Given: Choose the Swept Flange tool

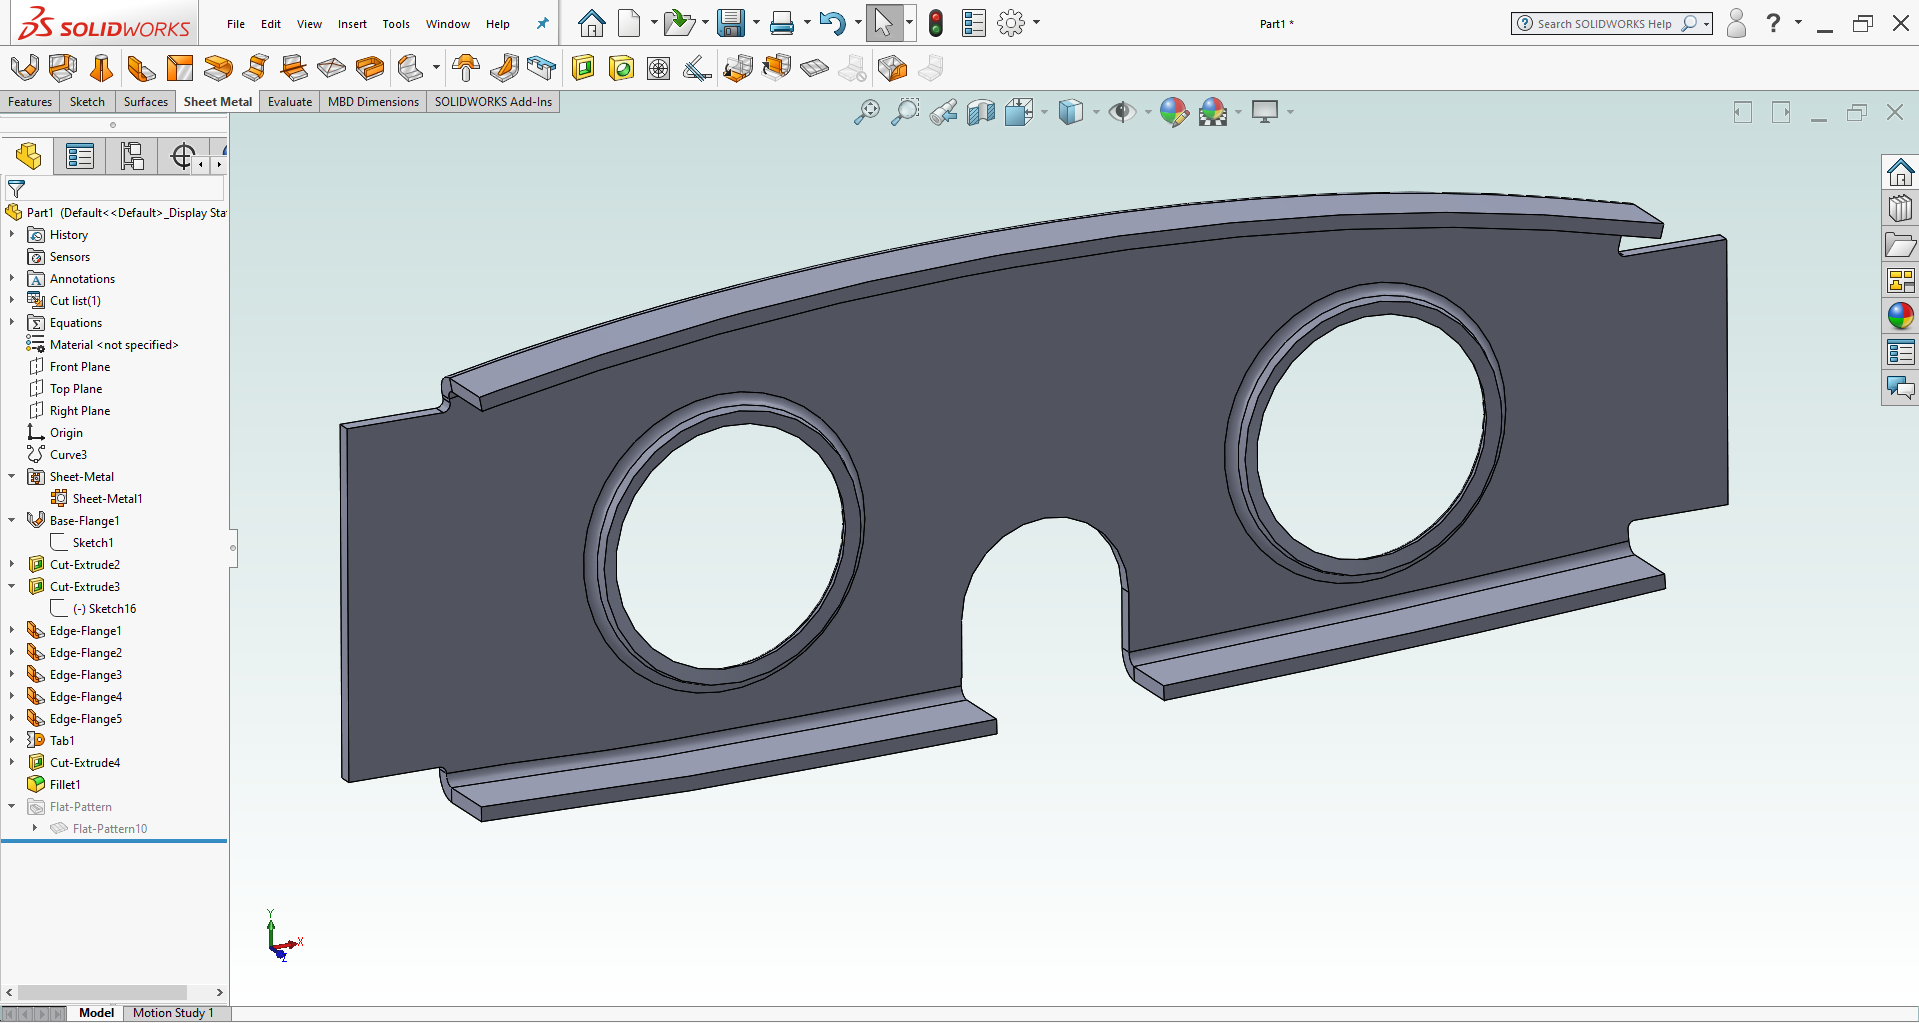Looking at the screenshot, I should tap(369, 68).
